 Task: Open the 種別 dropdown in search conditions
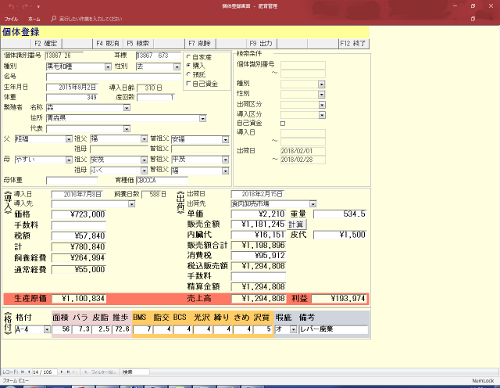(x=322, y=84)
